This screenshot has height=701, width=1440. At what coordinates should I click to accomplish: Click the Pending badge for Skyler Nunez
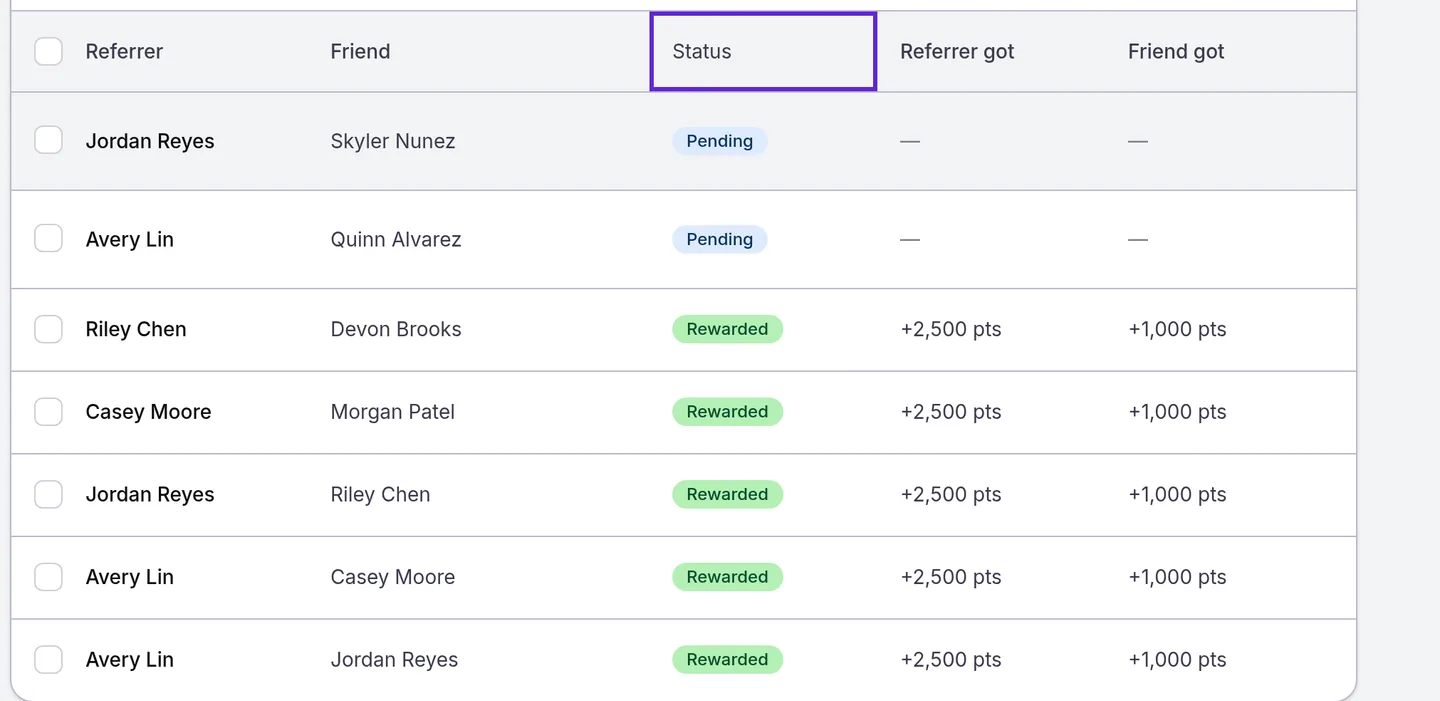click(720, 141)
